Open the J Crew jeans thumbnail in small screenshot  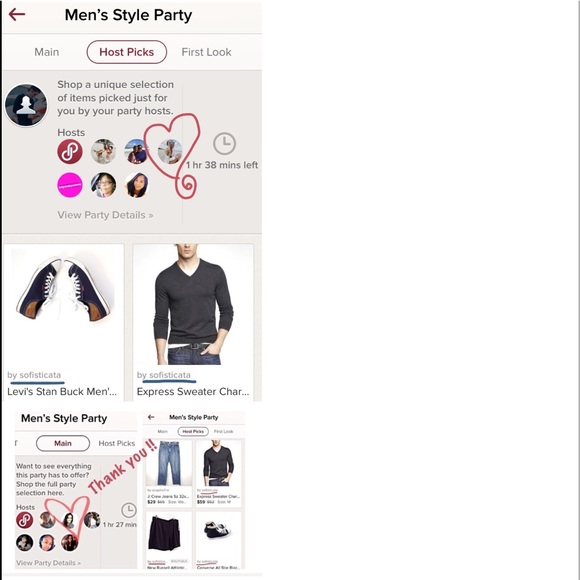point(169,463)
